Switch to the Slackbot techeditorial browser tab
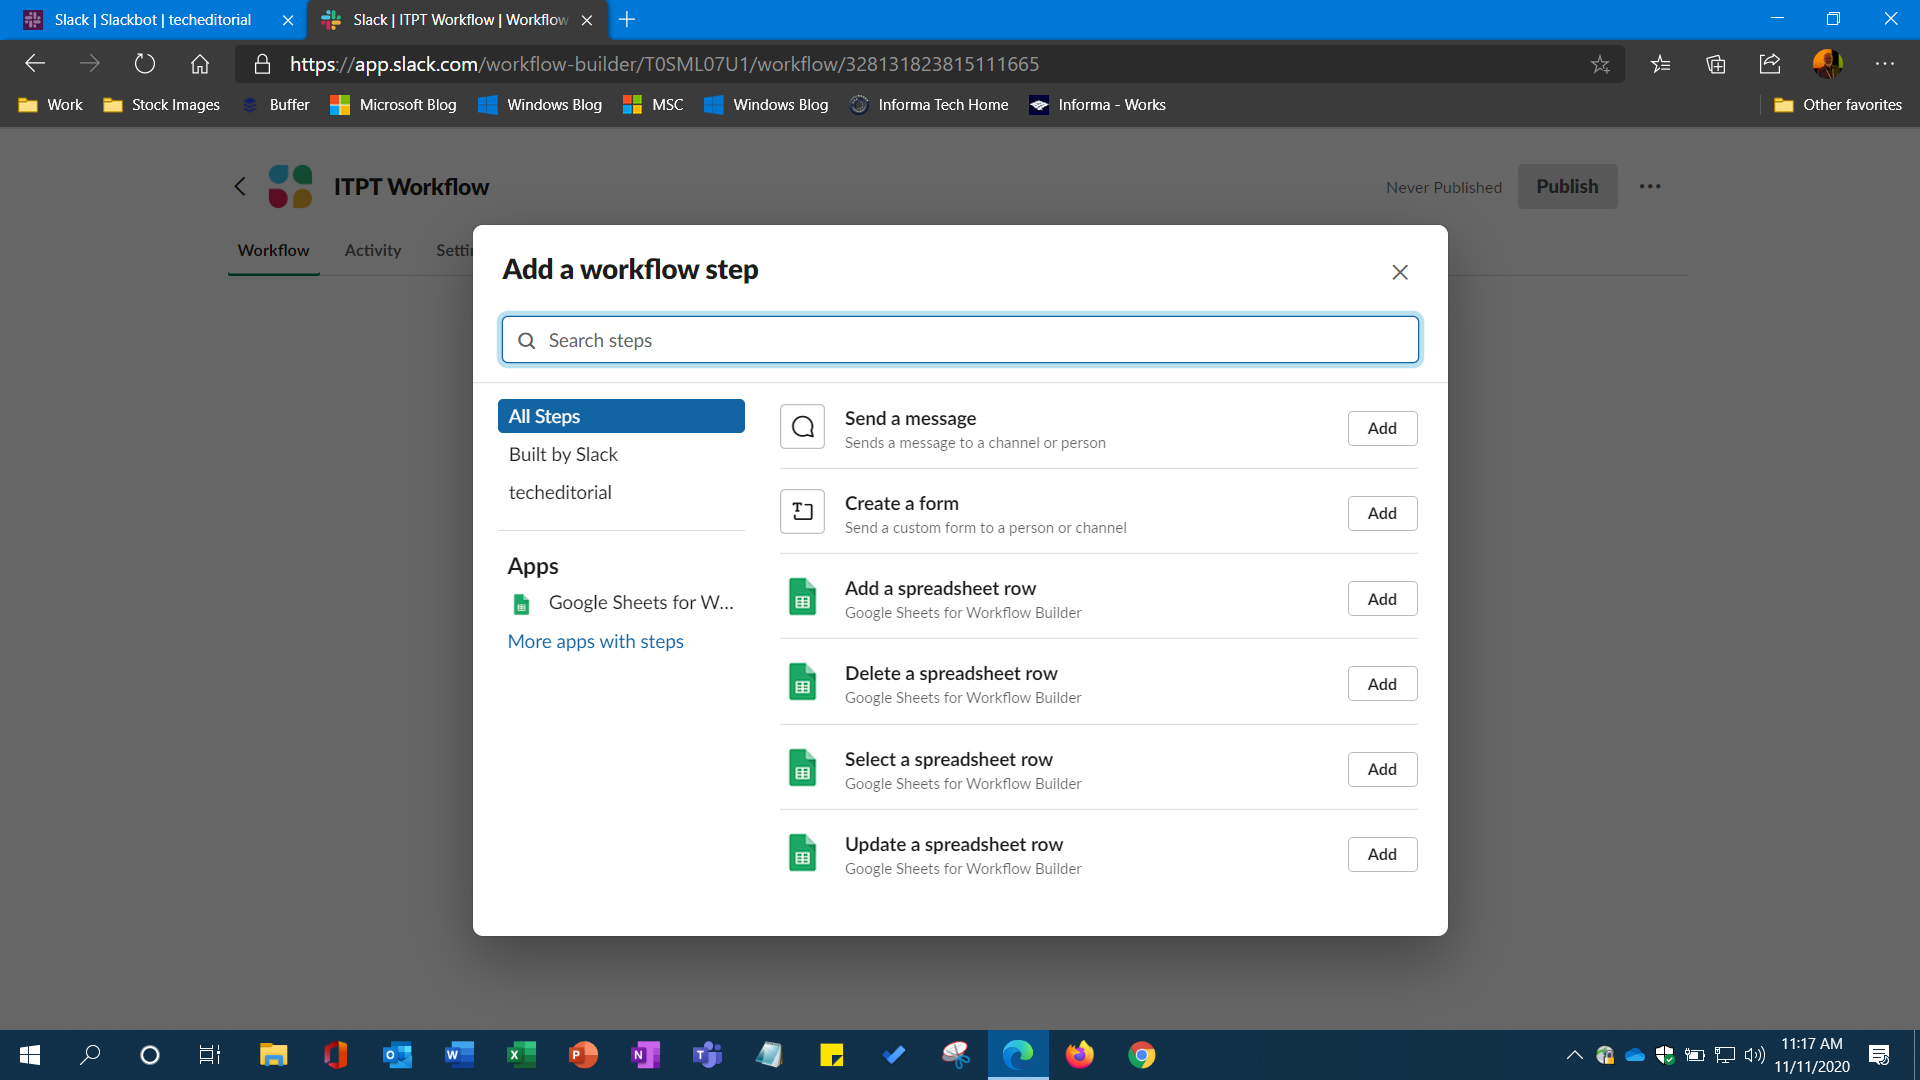 tap(150, 19)
